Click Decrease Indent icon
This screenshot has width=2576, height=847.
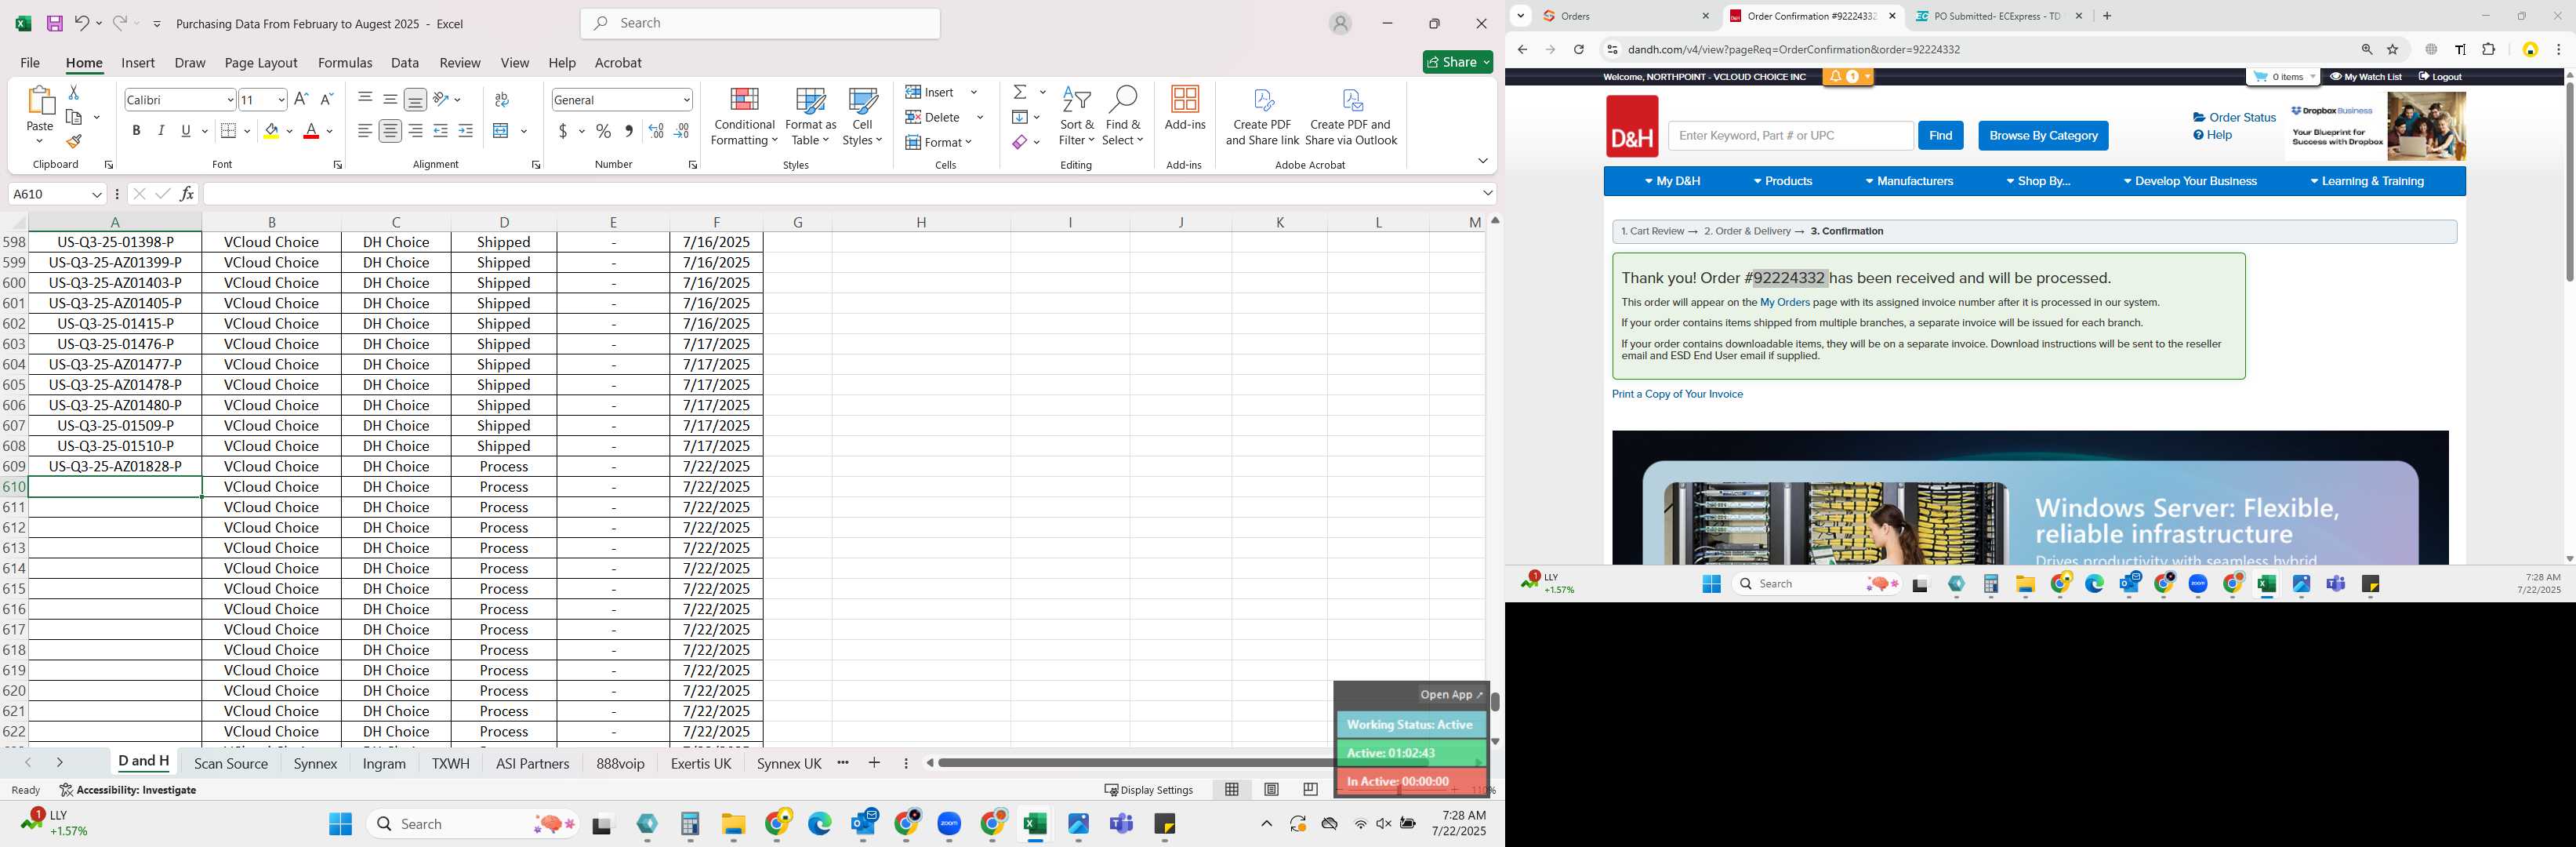click(440, 131)
